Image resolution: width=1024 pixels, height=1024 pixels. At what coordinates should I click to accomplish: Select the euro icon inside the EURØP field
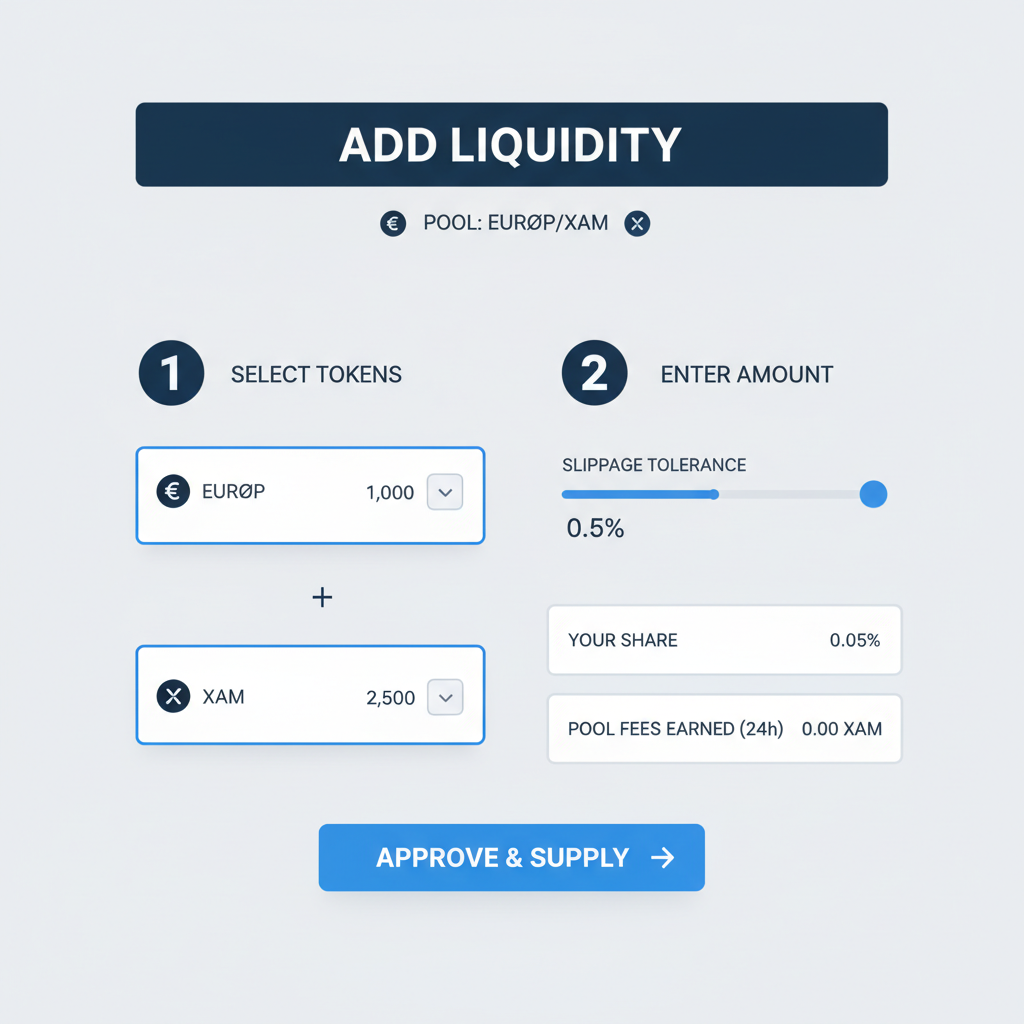coord(172,492)
